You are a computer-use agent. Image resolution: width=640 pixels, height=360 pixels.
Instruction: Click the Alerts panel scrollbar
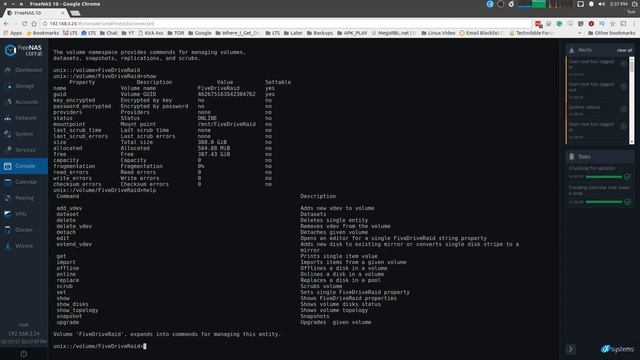coord(631,100)
